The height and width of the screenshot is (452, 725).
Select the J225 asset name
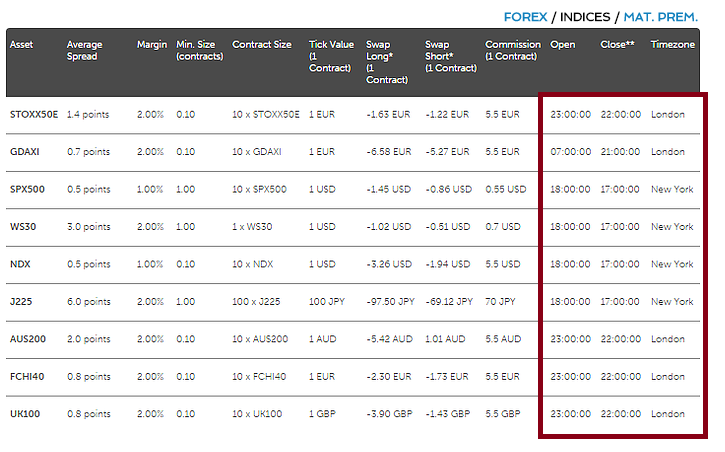tap(20, 301)
